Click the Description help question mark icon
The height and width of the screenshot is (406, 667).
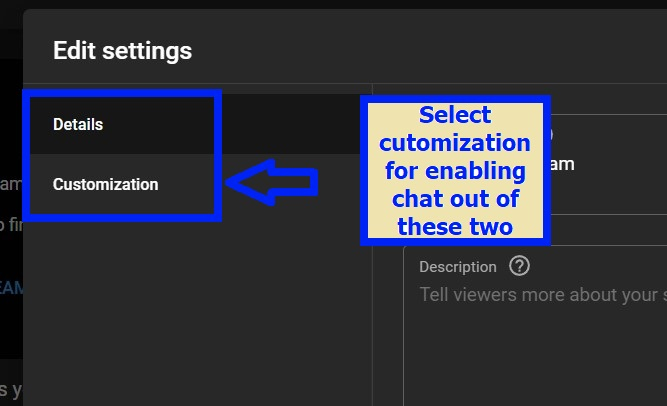click(x=518, y=267)
